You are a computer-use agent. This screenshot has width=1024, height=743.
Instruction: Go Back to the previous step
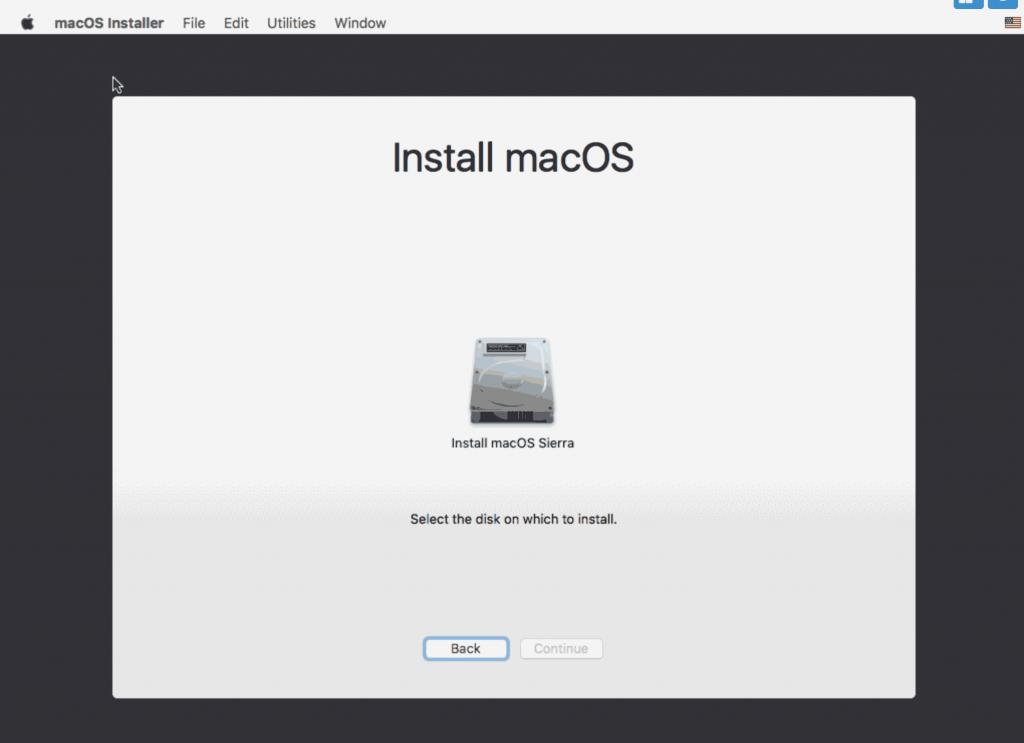tap(466, 648)
